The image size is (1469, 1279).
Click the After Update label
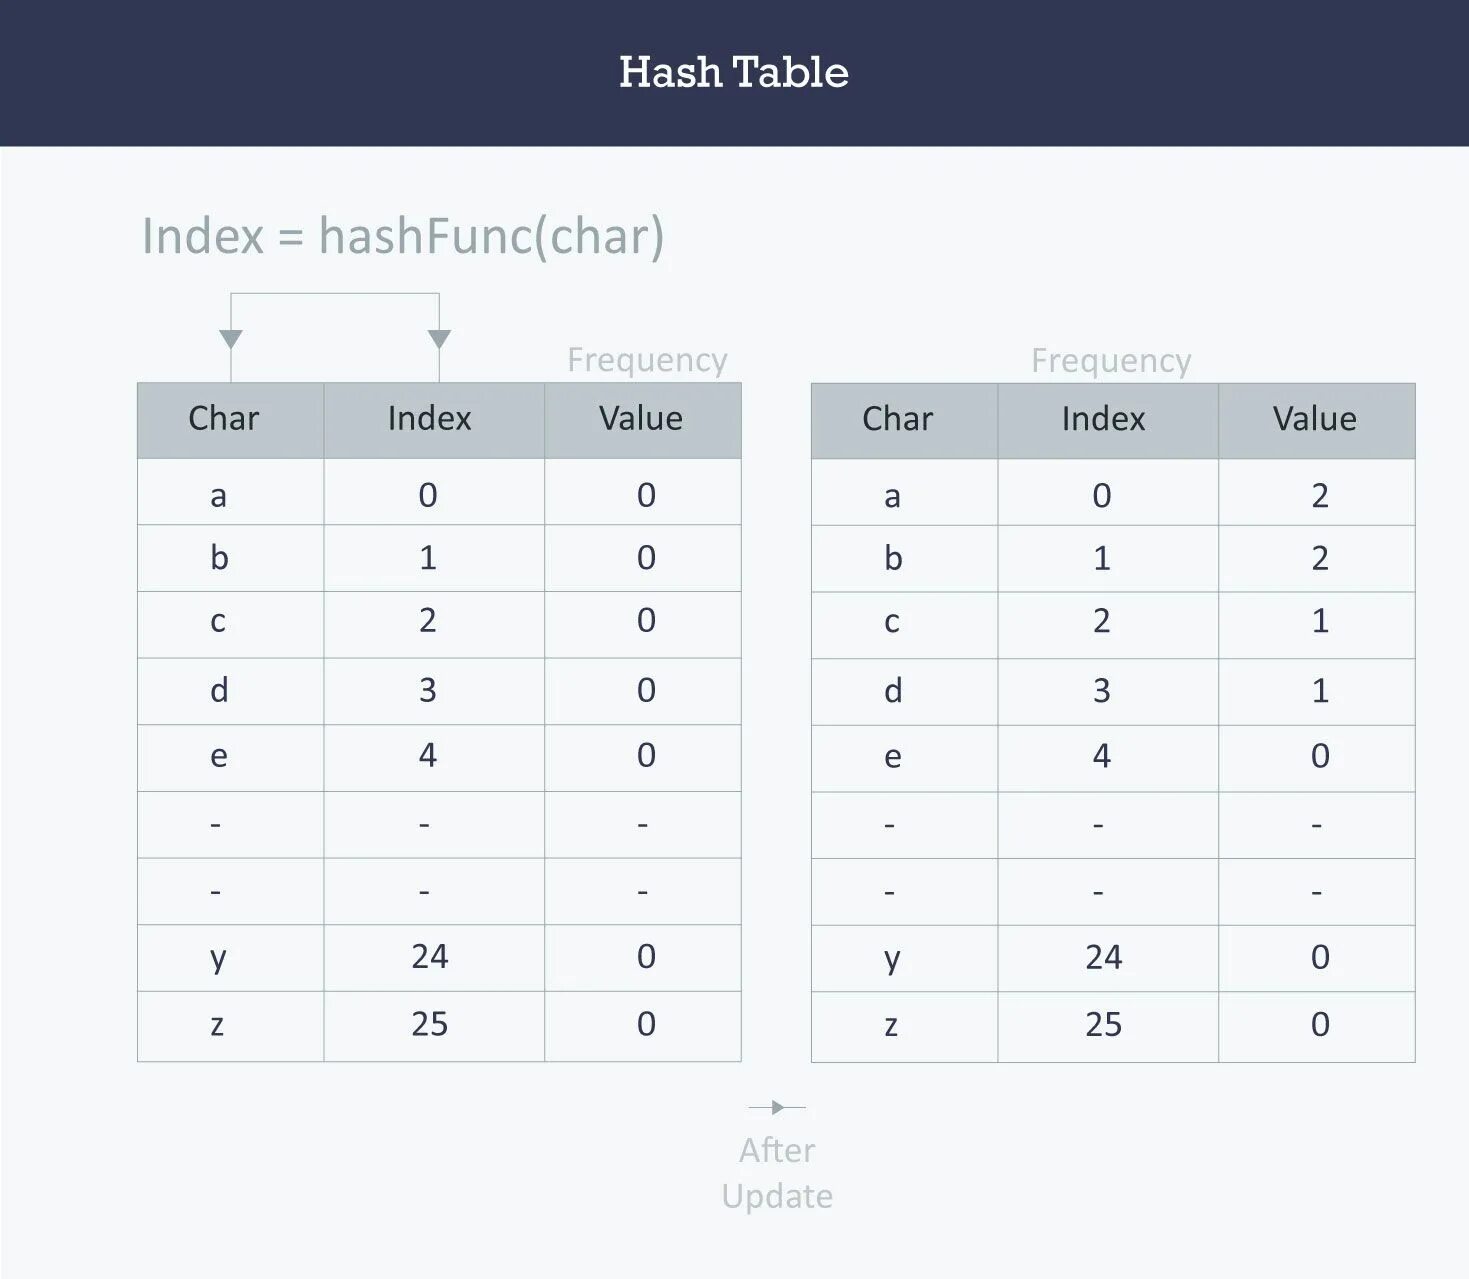777,1173
